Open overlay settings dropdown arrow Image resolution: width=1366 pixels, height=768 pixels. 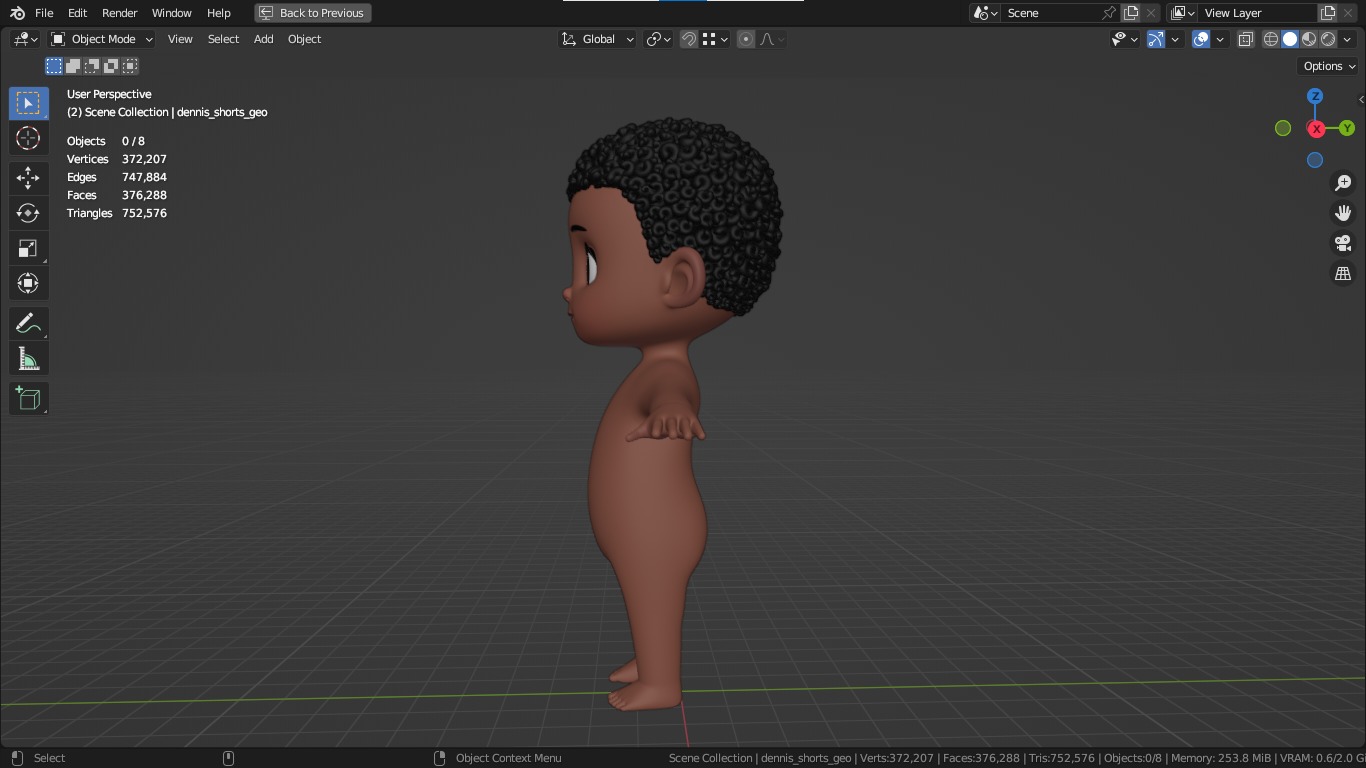[x=1220, y=39]
